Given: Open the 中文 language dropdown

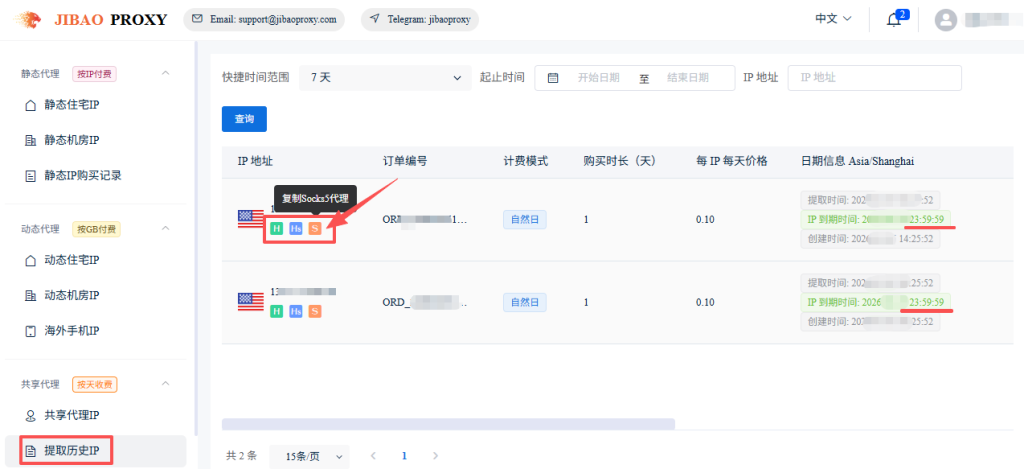Looking at the screenshot, I should tap(833, 19).
